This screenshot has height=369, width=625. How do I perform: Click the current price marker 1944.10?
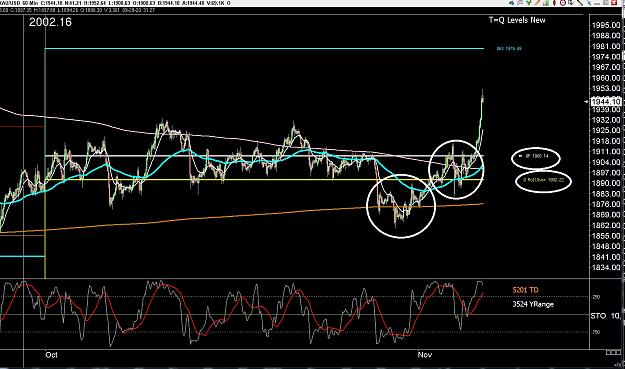[606, 102]
